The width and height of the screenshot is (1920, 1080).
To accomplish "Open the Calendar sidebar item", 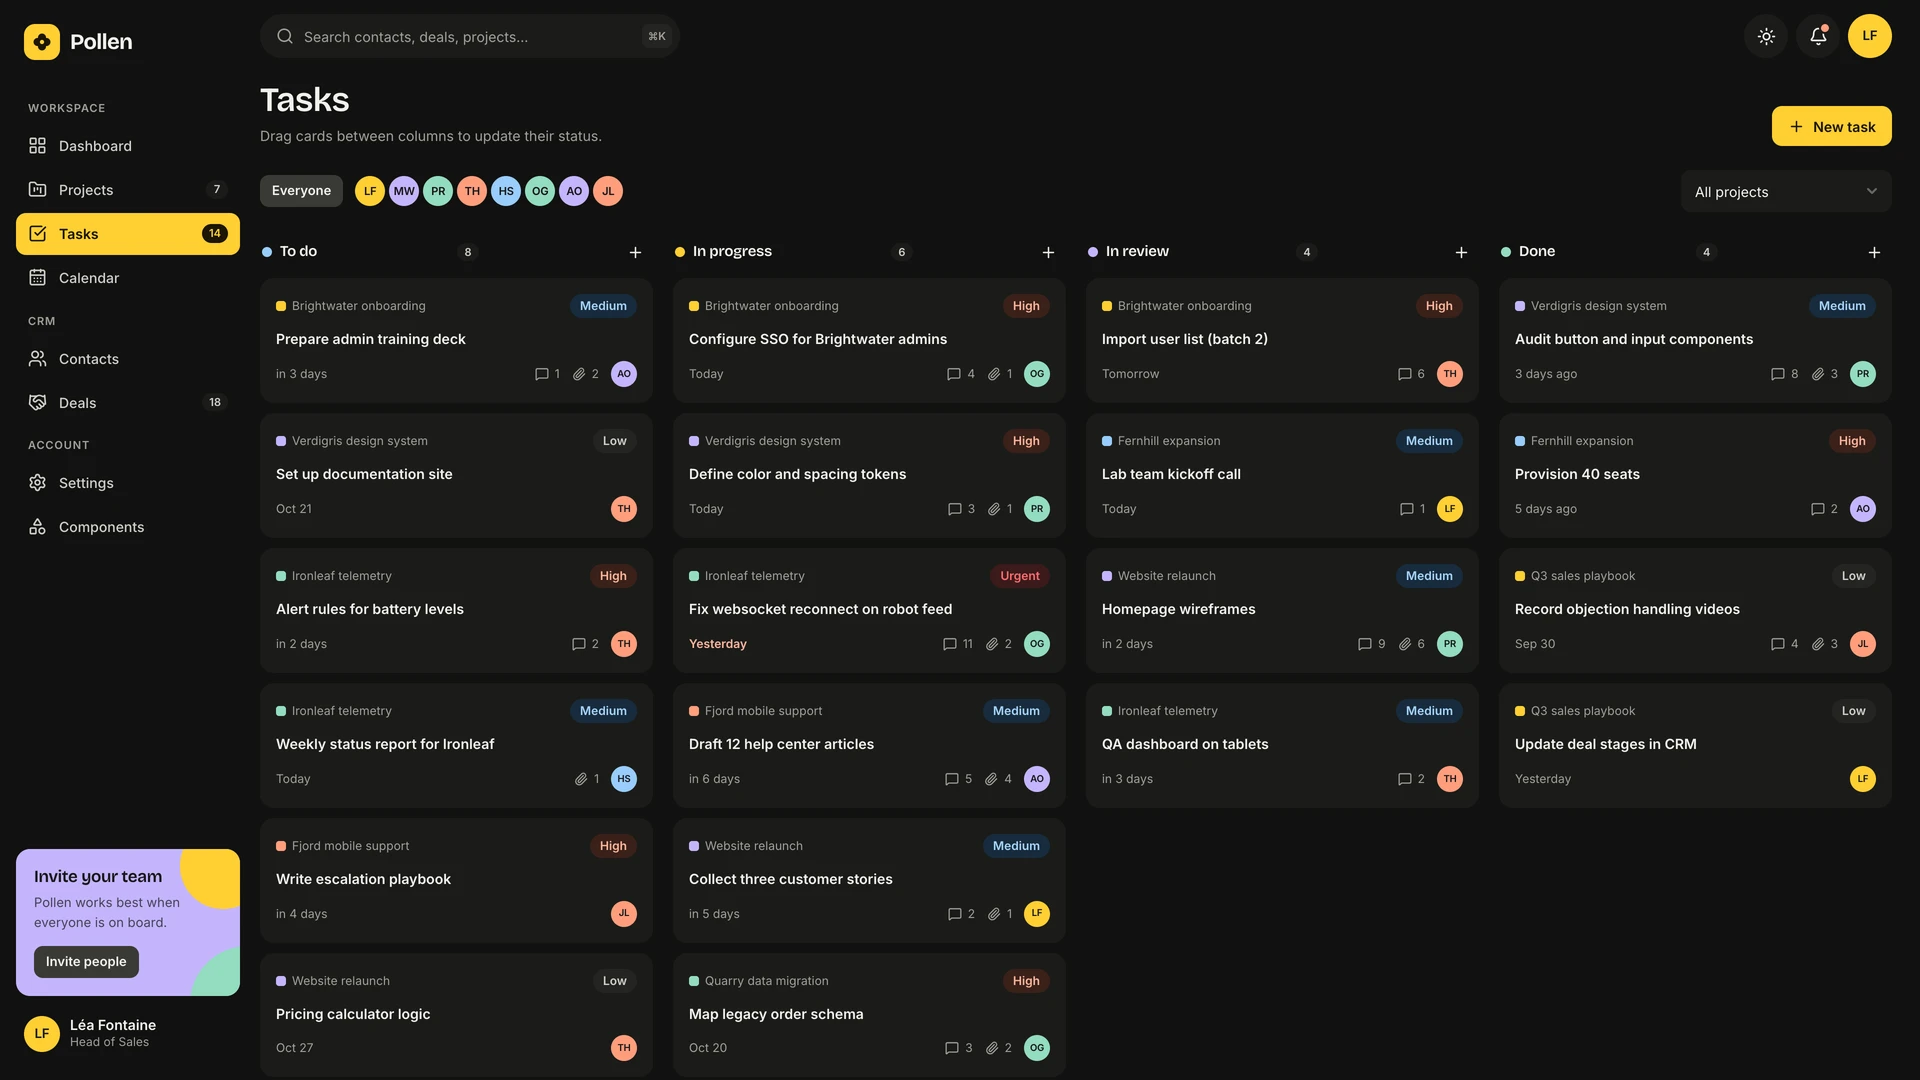I will coord(128,278).
